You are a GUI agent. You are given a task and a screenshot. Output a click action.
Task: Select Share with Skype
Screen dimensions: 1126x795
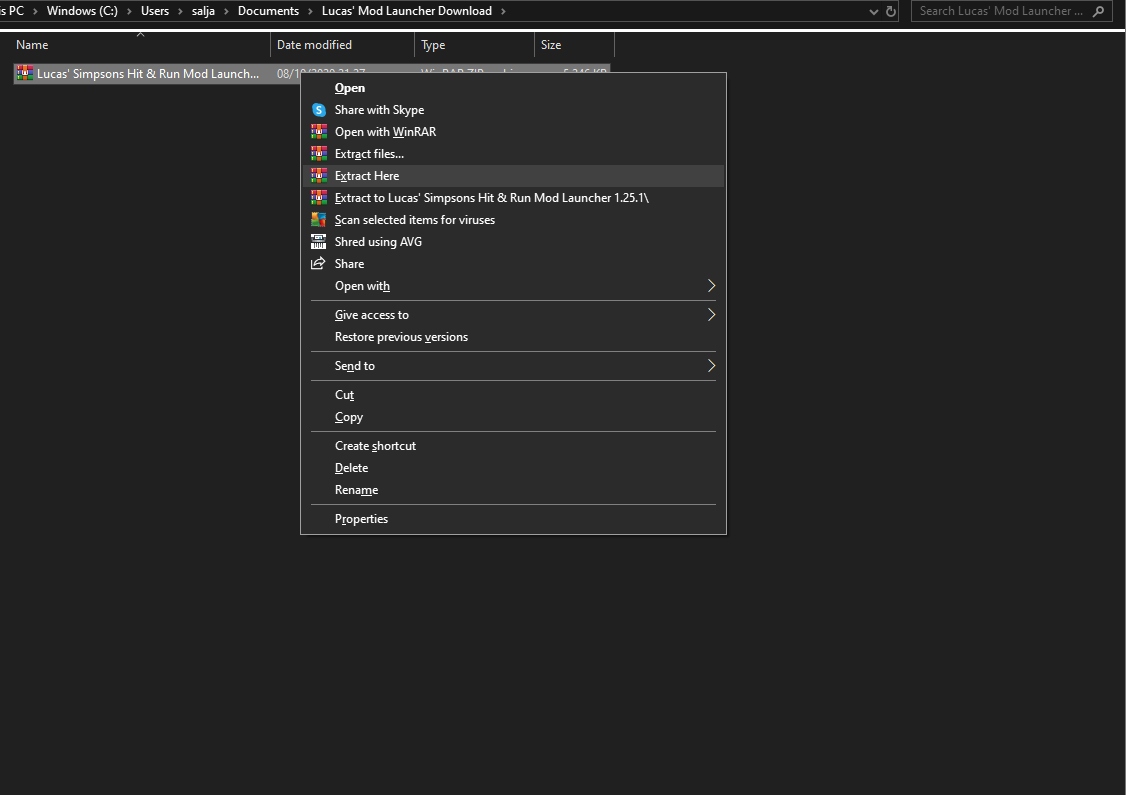coord(513,110)
